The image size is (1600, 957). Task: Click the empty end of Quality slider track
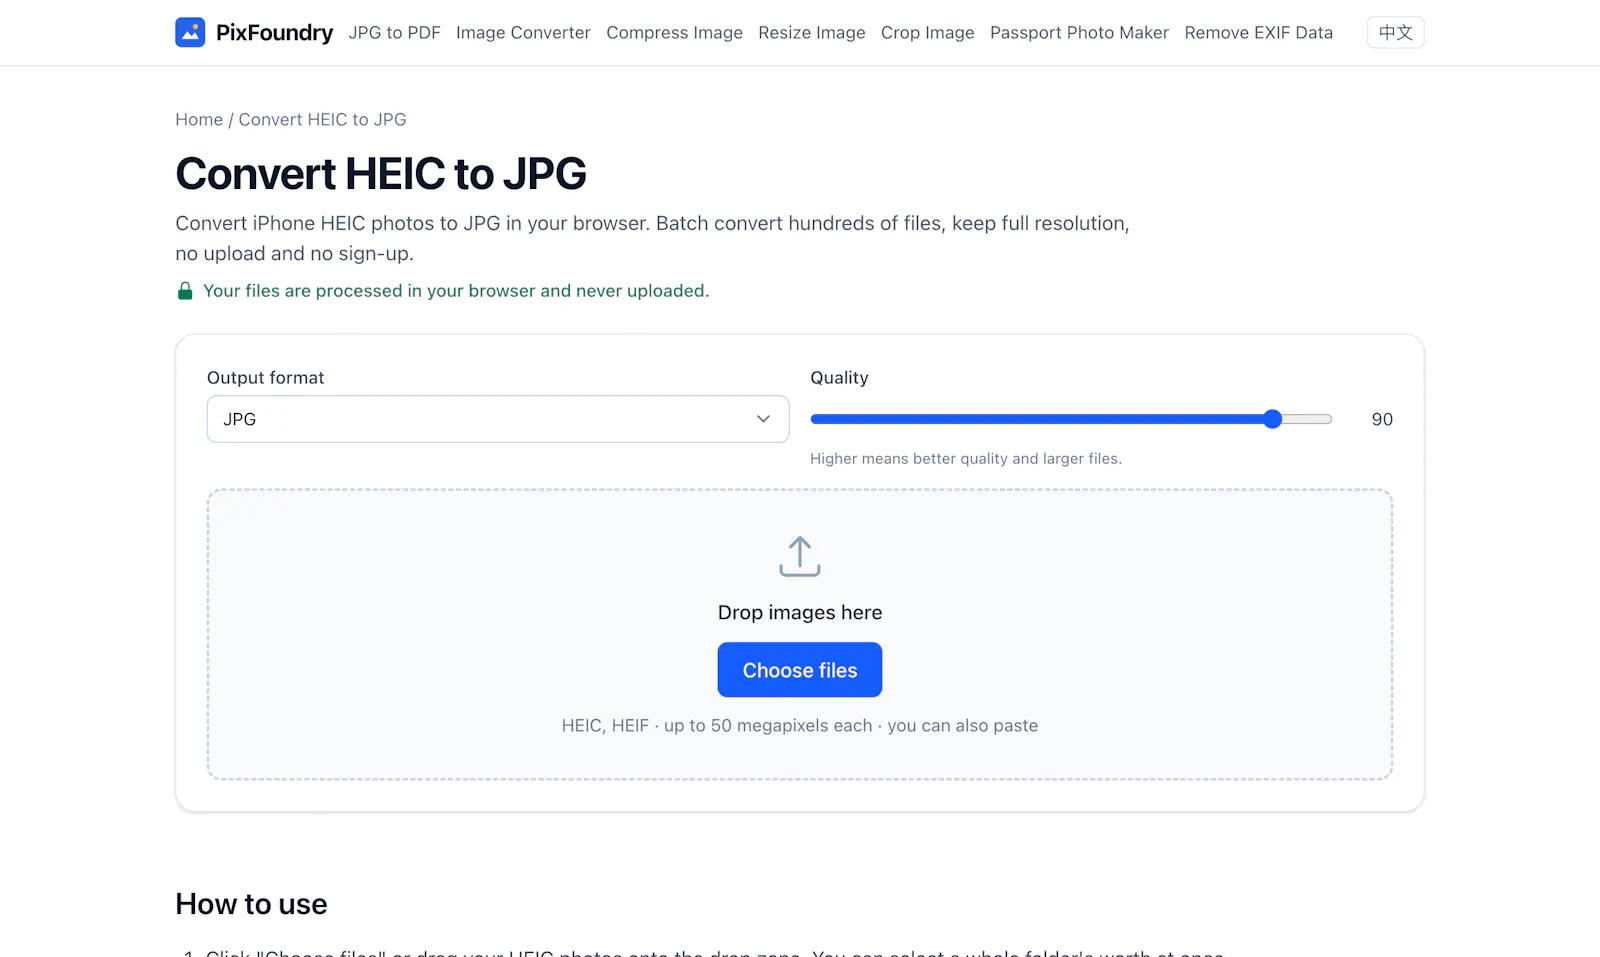1308,419
